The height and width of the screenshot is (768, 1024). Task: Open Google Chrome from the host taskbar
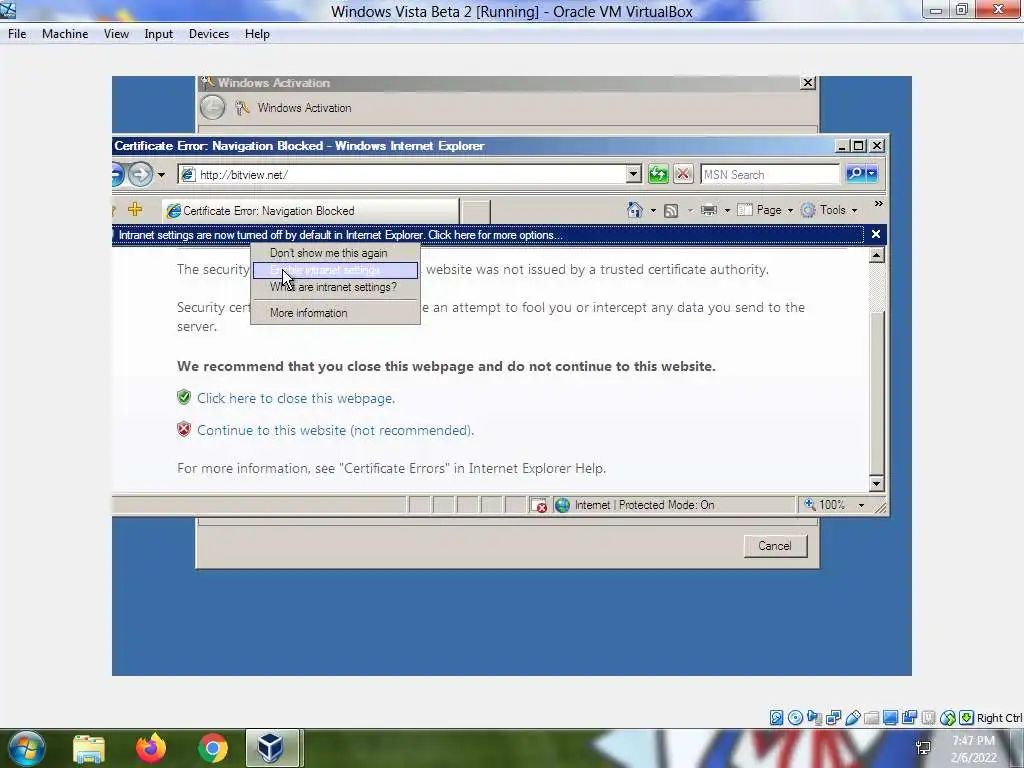pos(212,748)
